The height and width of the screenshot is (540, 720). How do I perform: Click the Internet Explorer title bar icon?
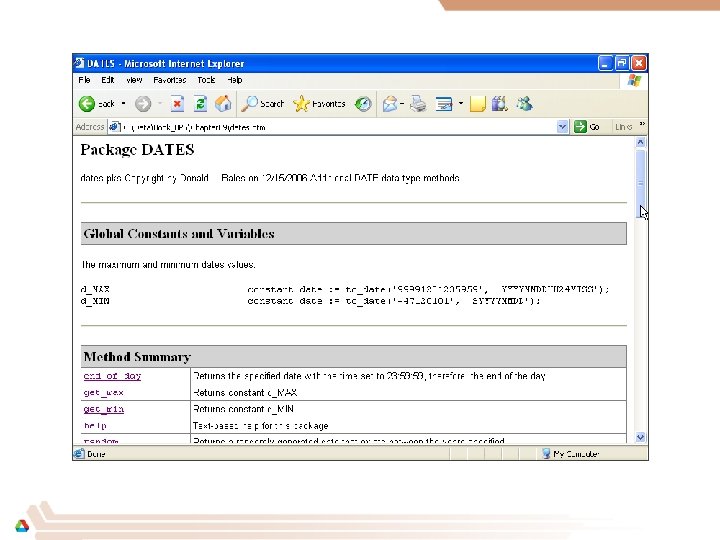point(80,63)
